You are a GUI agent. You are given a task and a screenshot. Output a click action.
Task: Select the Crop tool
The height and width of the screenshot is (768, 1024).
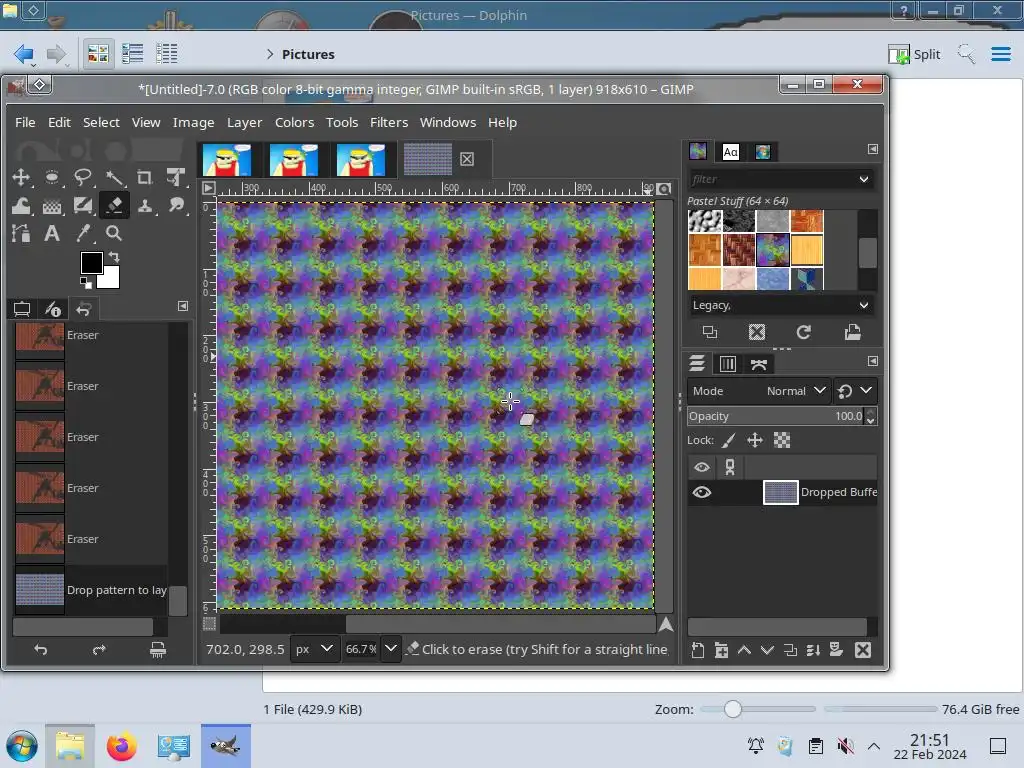pyautogui.click(x=144, y=177)
